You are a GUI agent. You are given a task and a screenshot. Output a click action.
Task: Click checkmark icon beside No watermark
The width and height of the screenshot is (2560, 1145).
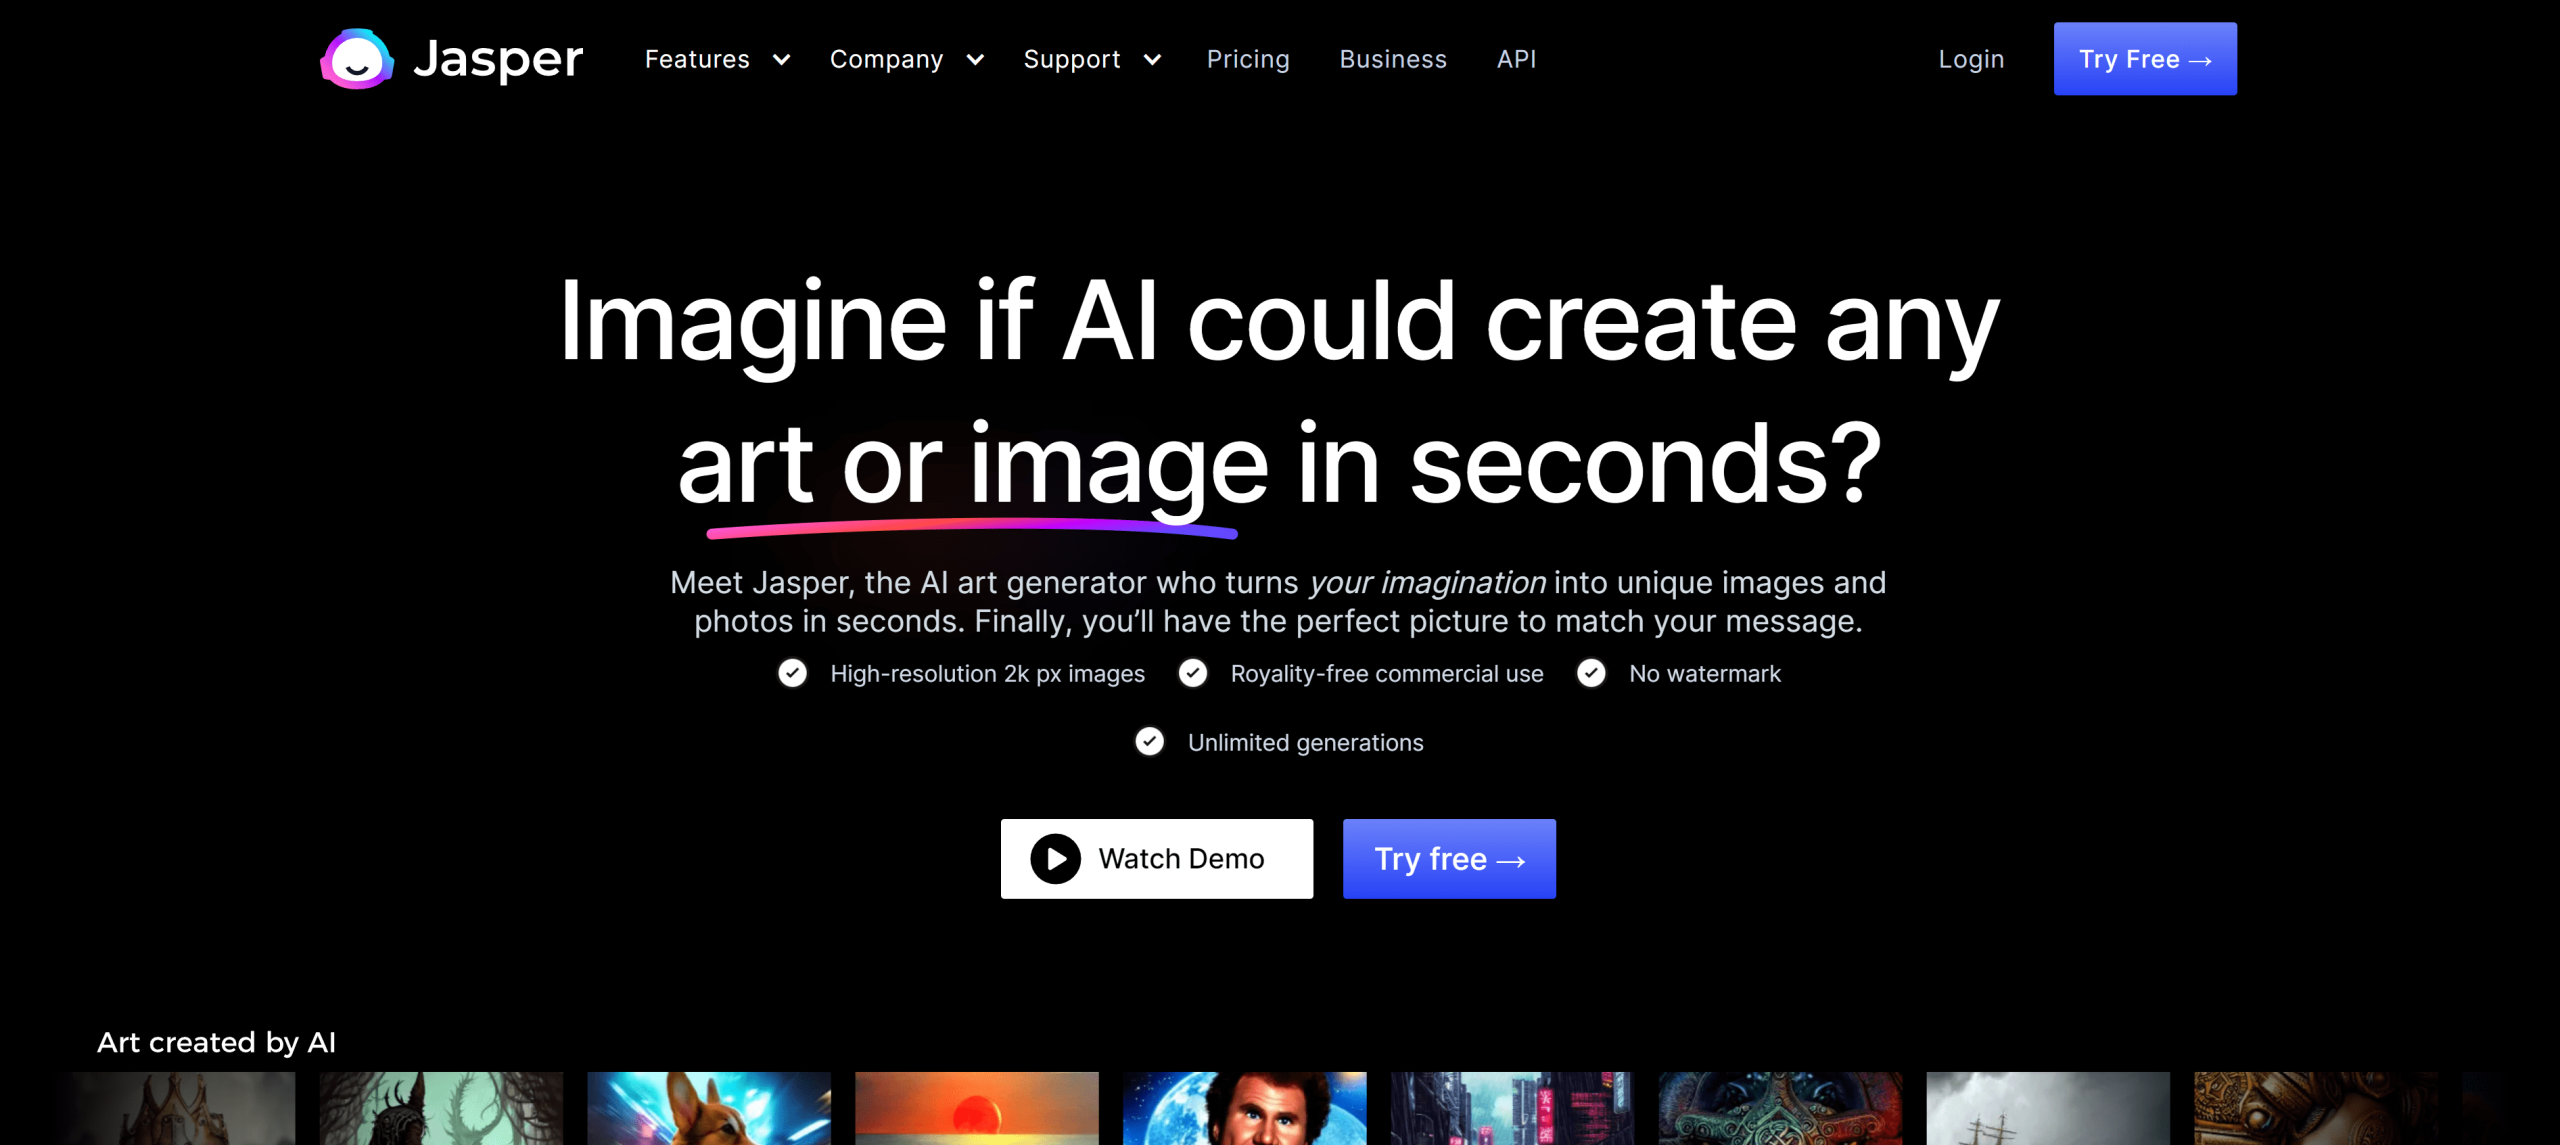coord(1592,673)
